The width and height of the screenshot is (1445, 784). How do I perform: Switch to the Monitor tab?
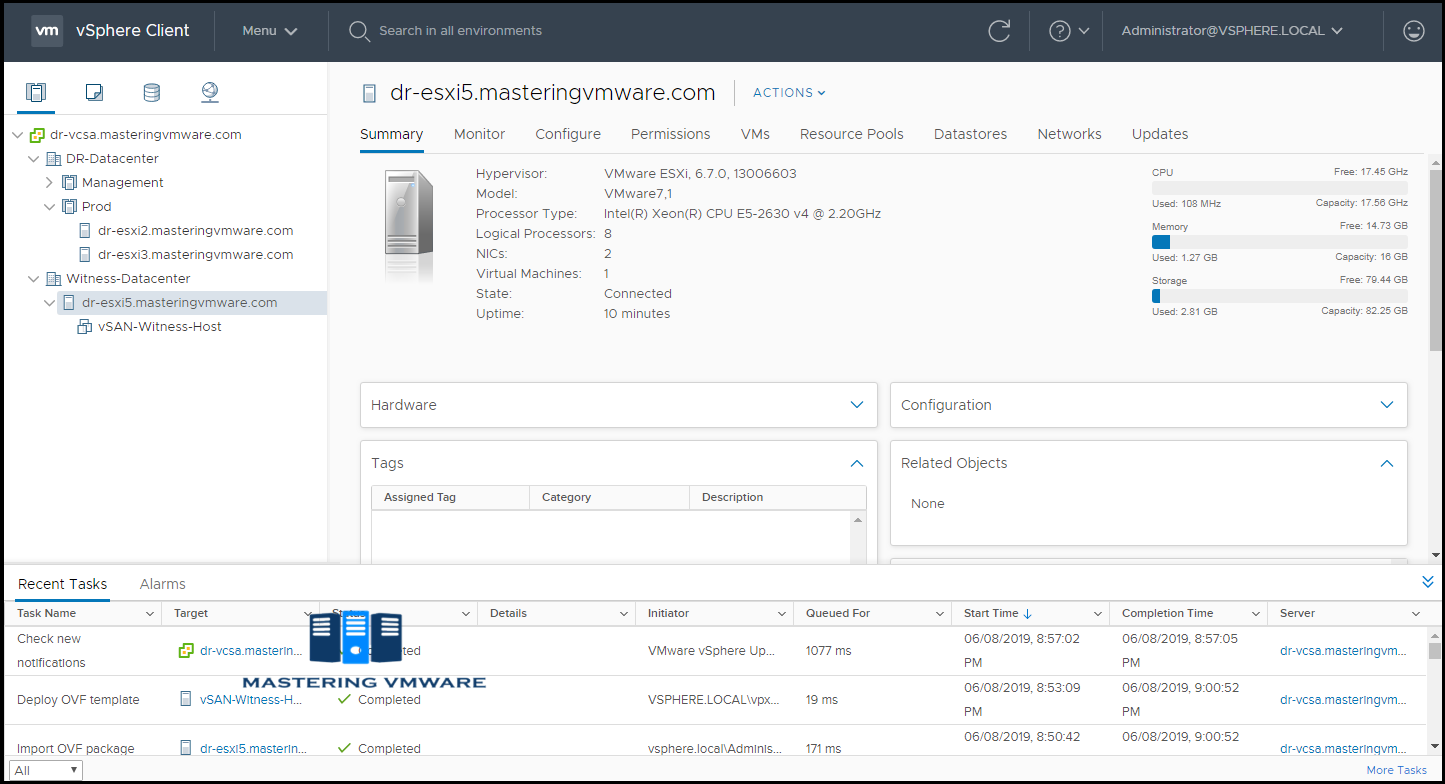coord(479,134)
